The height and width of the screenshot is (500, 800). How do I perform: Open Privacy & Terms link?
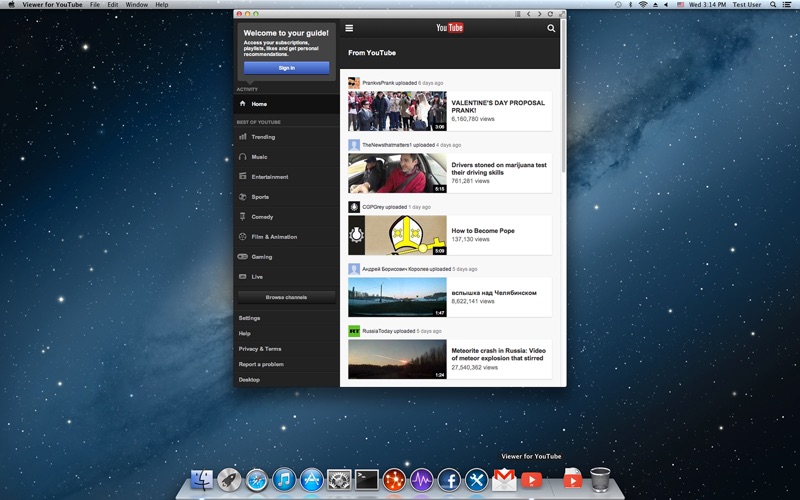click(x=260, y=349)
